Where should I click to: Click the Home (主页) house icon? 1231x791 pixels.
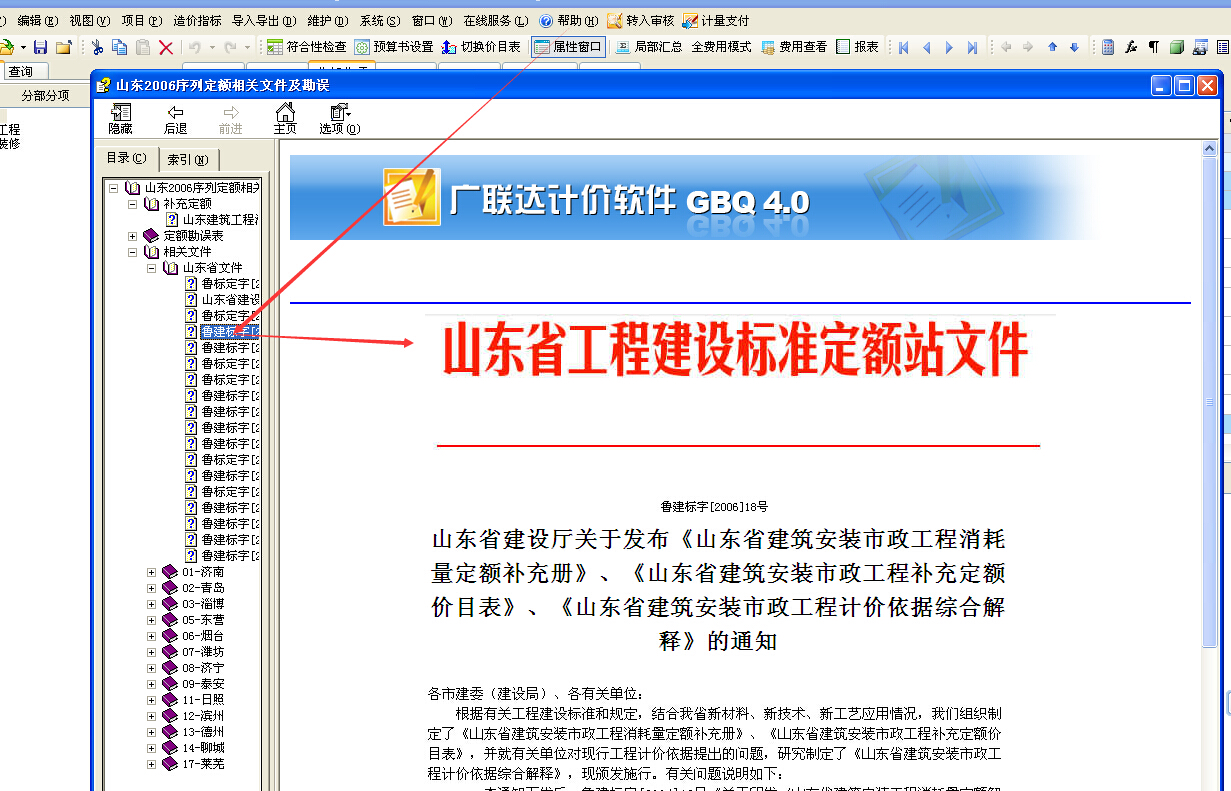click(x=285, y=118)
